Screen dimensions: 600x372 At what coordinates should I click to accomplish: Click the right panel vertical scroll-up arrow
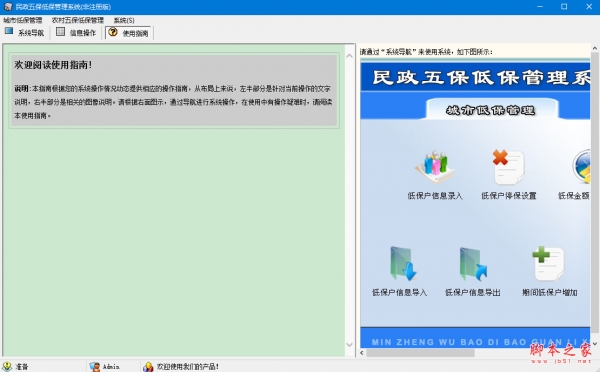coord(595,49)
